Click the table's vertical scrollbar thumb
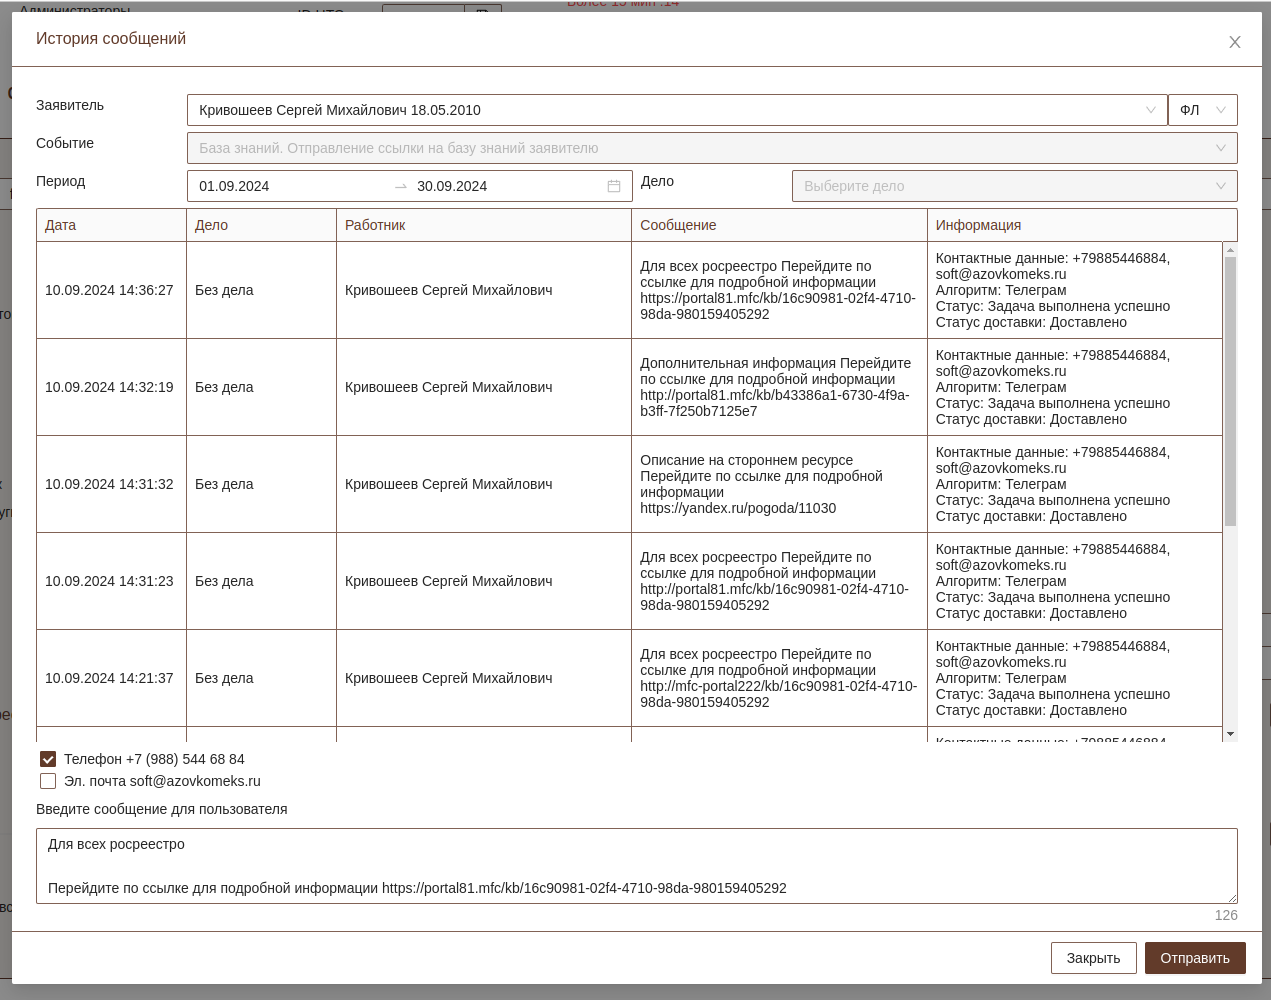Screen dimensions: 1271x1000 [1230, 390]
